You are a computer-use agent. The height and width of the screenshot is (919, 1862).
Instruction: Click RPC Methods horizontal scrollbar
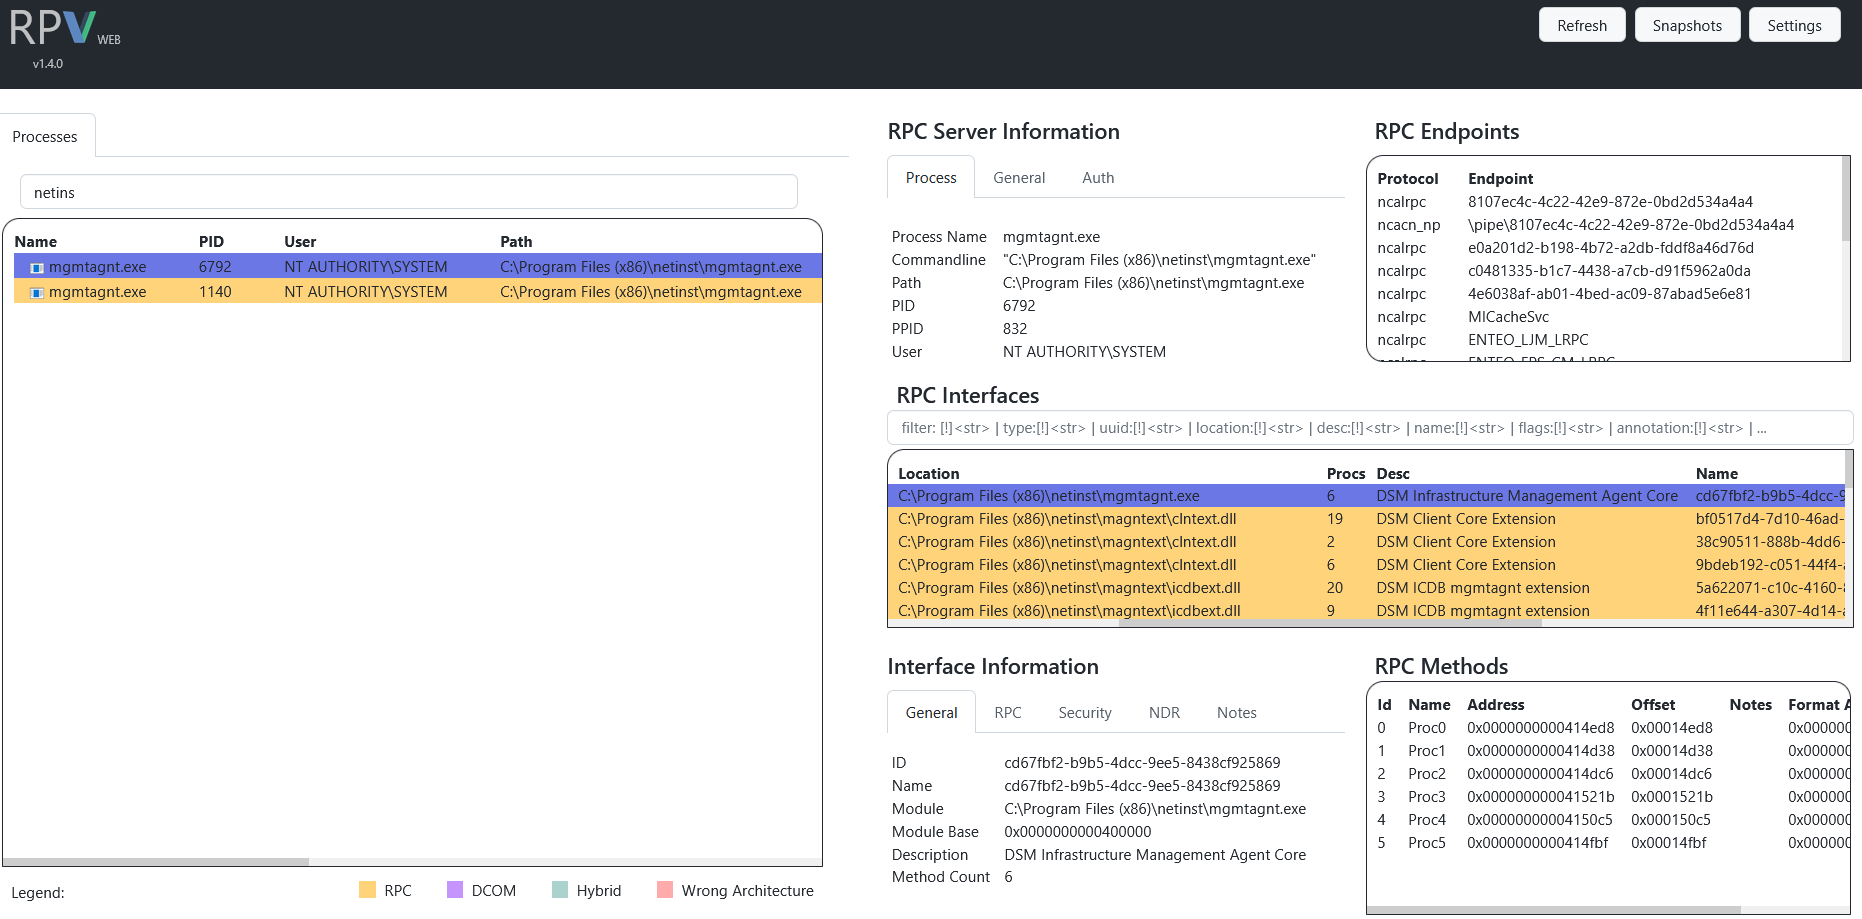point(1554,910)
